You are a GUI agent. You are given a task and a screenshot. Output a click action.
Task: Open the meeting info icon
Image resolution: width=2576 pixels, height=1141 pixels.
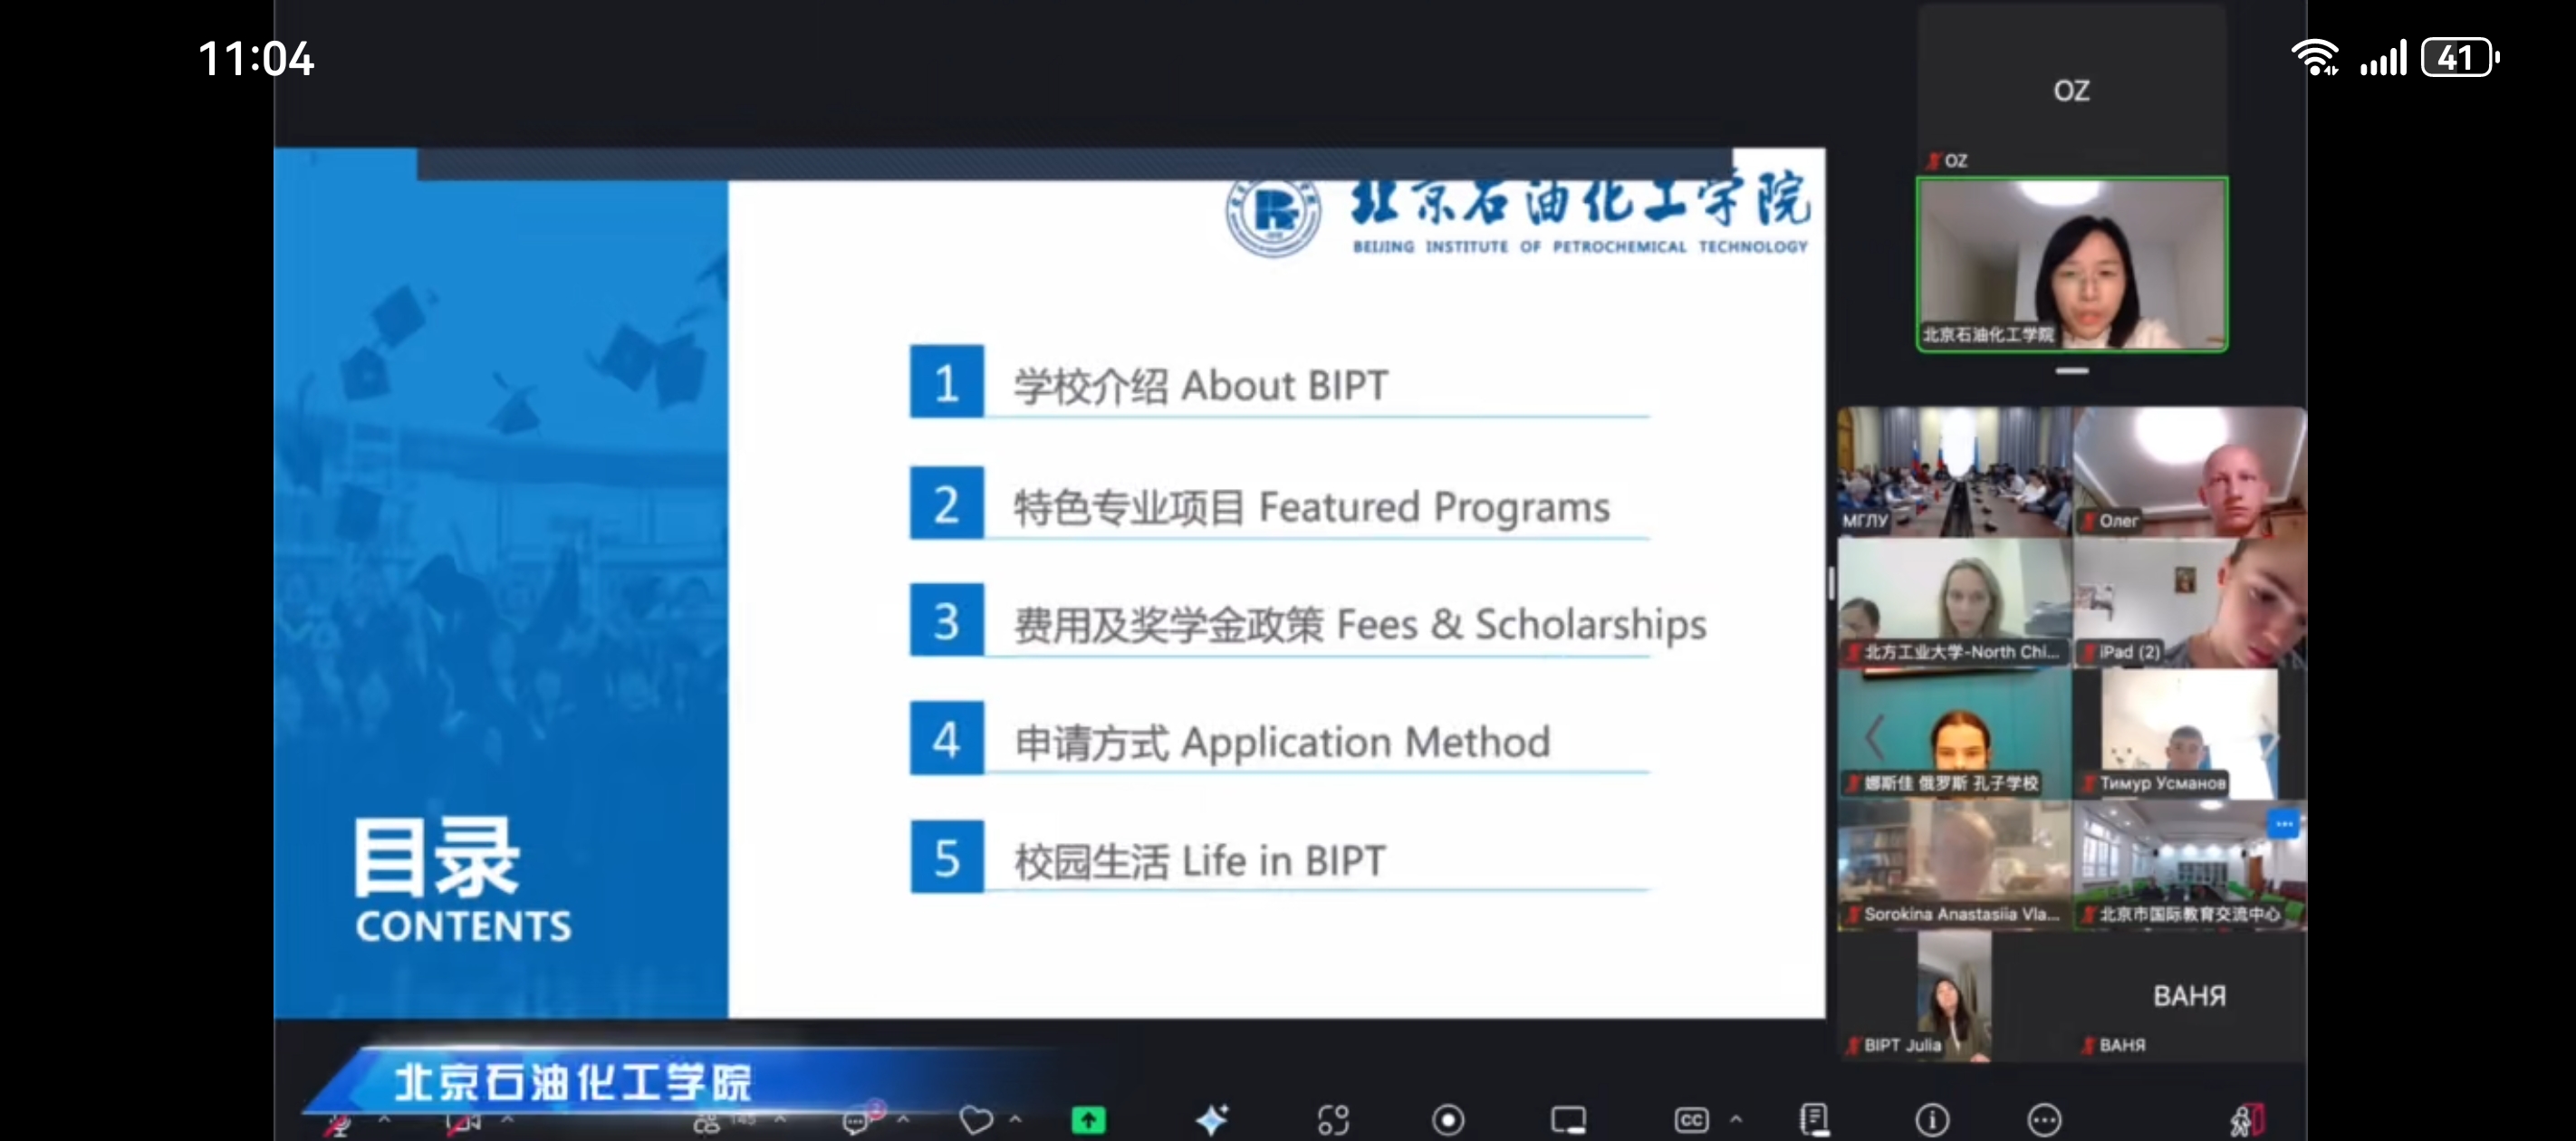click(x=1931, y=1120)
